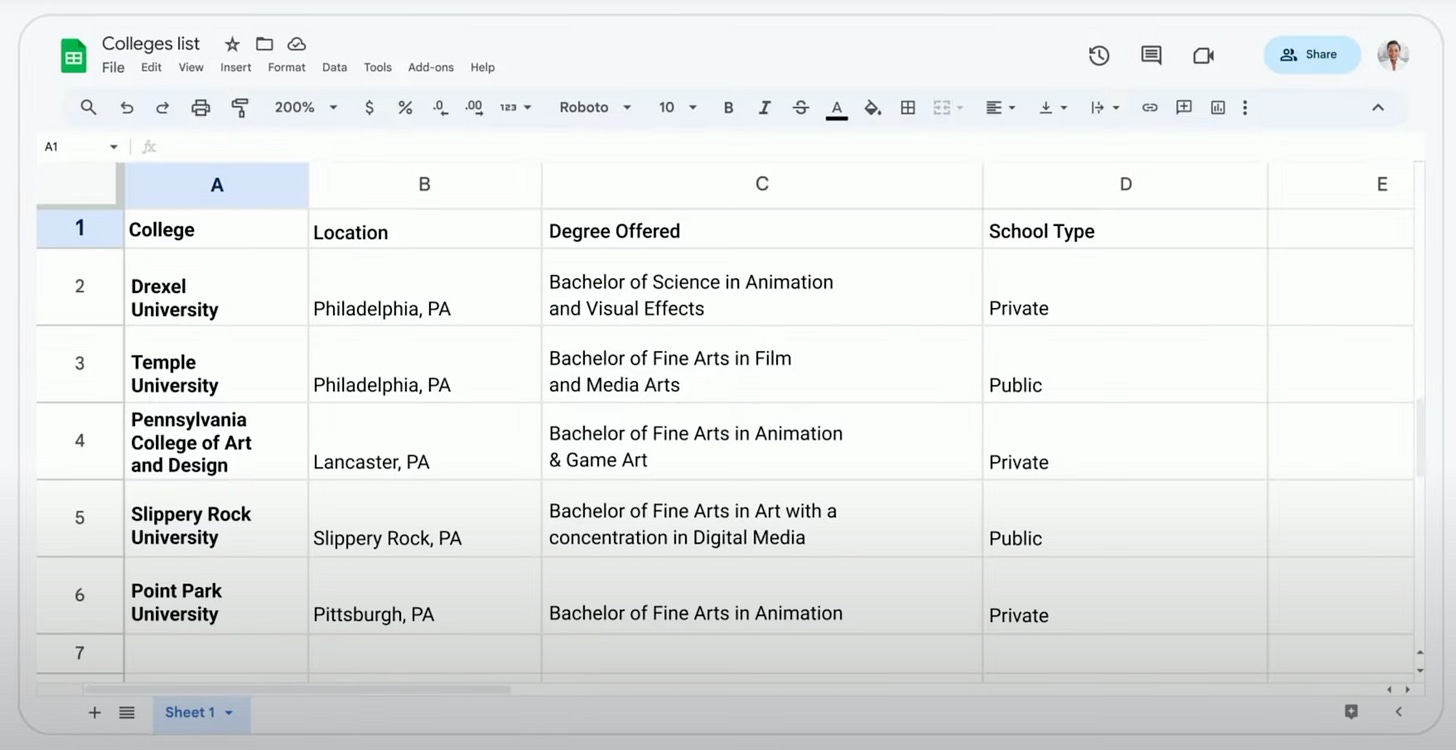1456x750 pixels.
Task: Select row 4 header
Action: pyautogui.click(x=80, y=440)
